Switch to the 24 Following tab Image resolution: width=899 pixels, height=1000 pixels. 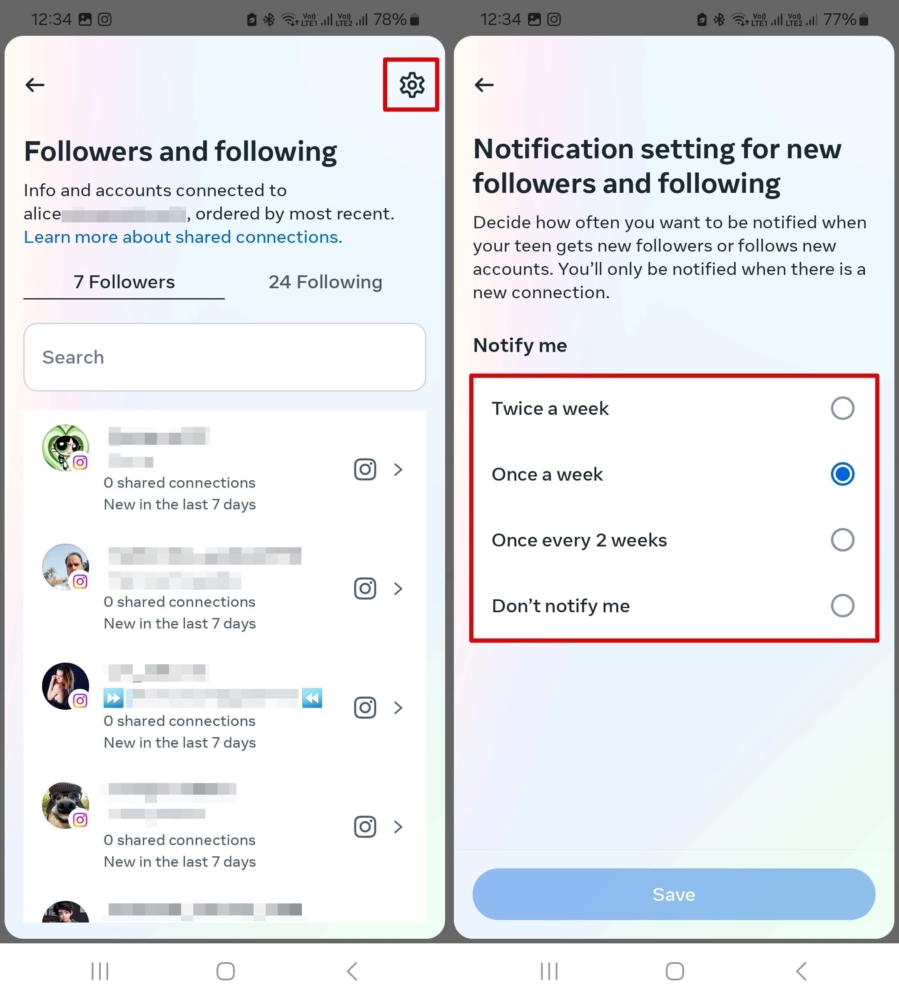point(324,282)
